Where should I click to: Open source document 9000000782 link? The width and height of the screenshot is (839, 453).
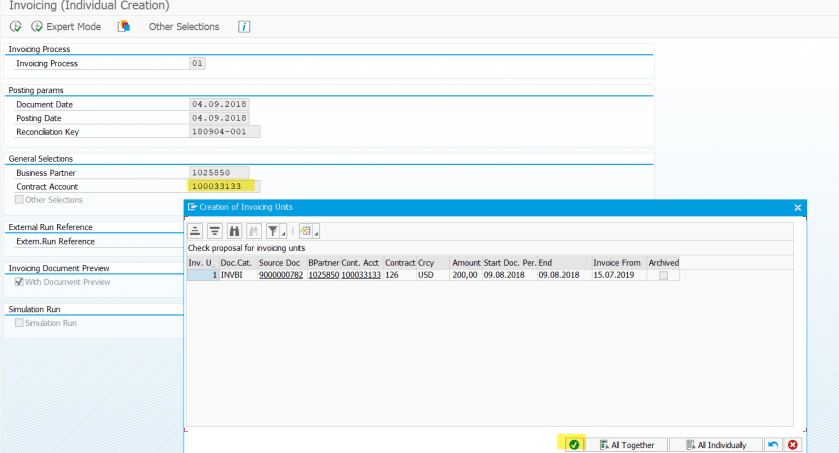[x=281, y=275]
